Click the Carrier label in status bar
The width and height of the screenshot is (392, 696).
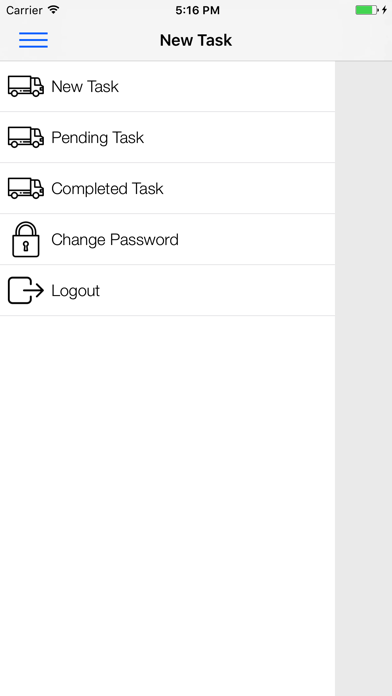click(25, 10)
